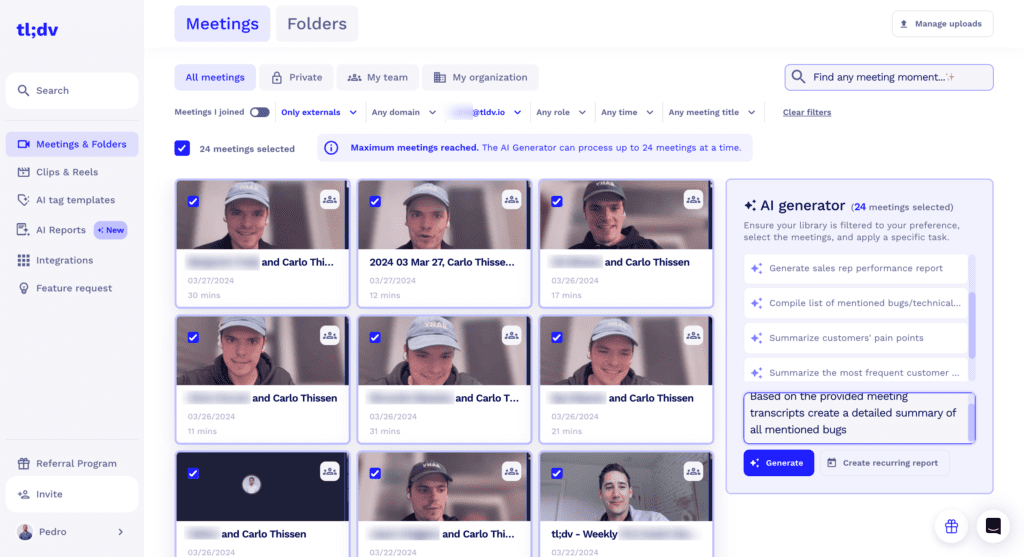Viewport: 1024px width, 557px height.
Task: Uncheck the 2024 03 Mar 27 meeting checkbox
Action: pyautogui.click(x=375, y=201)
